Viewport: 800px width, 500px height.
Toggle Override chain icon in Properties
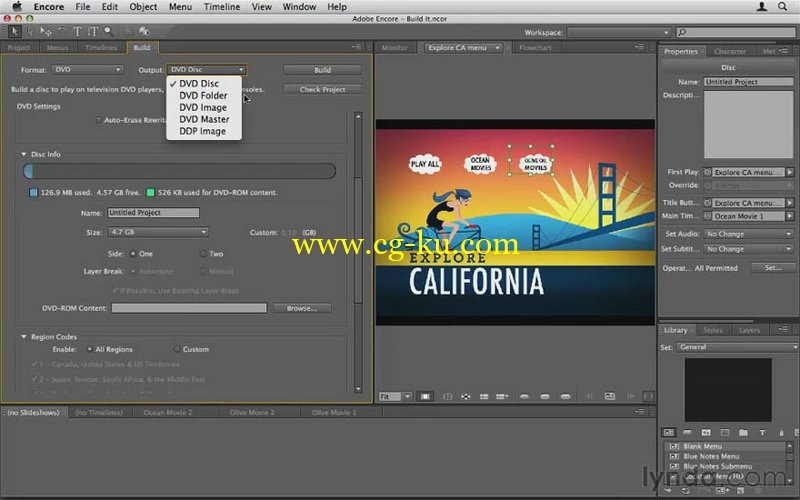707,185
